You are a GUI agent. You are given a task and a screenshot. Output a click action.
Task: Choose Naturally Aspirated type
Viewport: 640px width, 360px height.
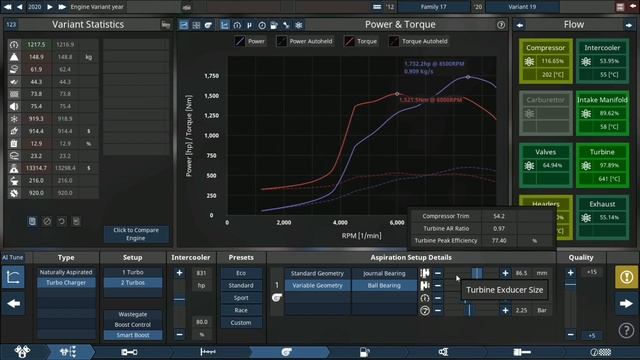point(66,272)
